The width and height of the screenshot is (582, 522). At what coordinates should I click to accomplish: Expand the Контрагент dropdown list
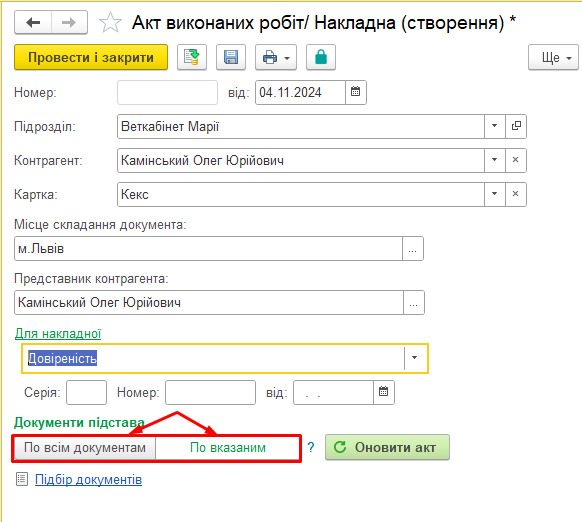pos(495,160)
